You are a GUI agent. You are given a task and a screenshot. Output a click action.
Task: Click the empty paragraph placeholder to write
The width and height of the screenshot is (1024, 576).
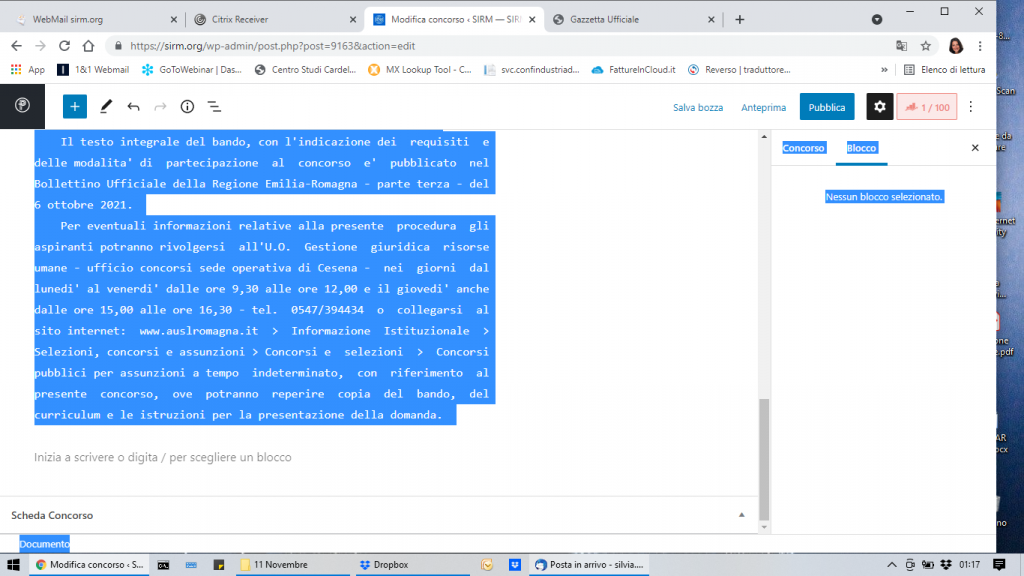tap(163, 457)
